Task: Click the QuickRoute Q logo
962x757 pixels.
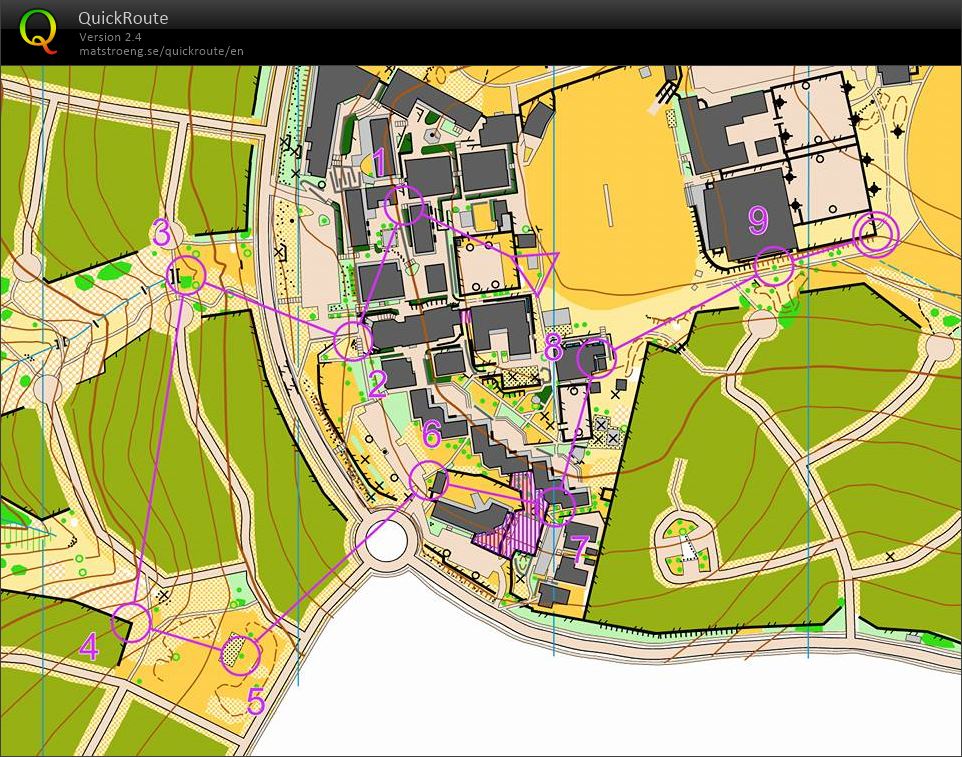Action: [40, 31]
